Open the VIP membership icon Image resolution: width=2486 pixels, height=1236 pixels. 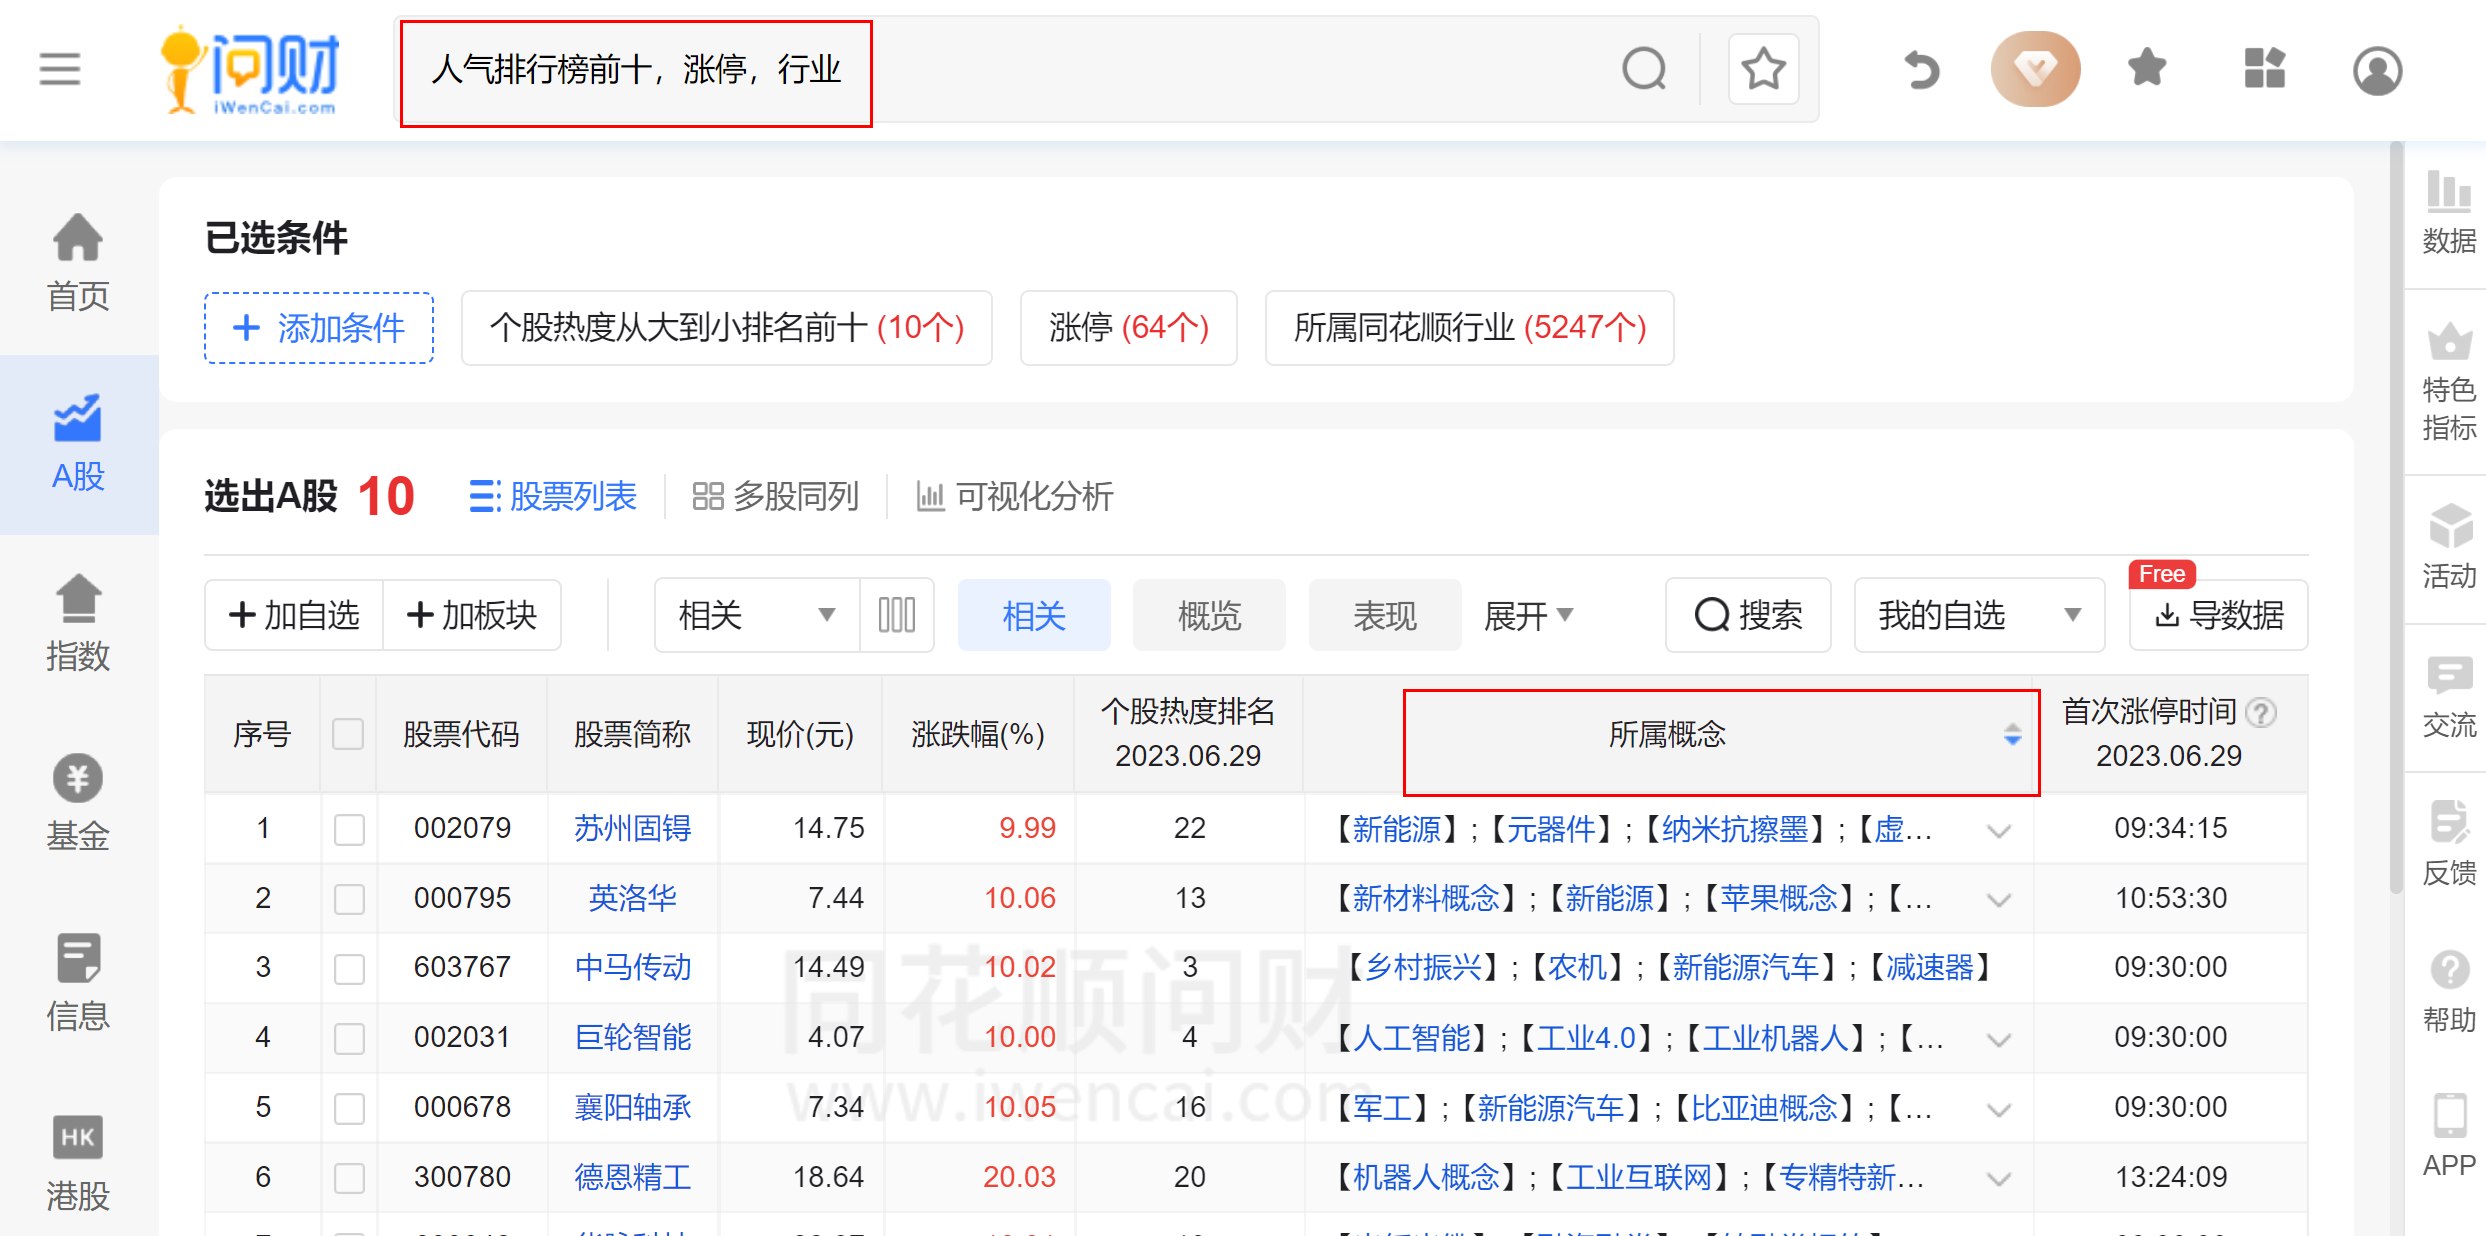tap(2036, 68)
